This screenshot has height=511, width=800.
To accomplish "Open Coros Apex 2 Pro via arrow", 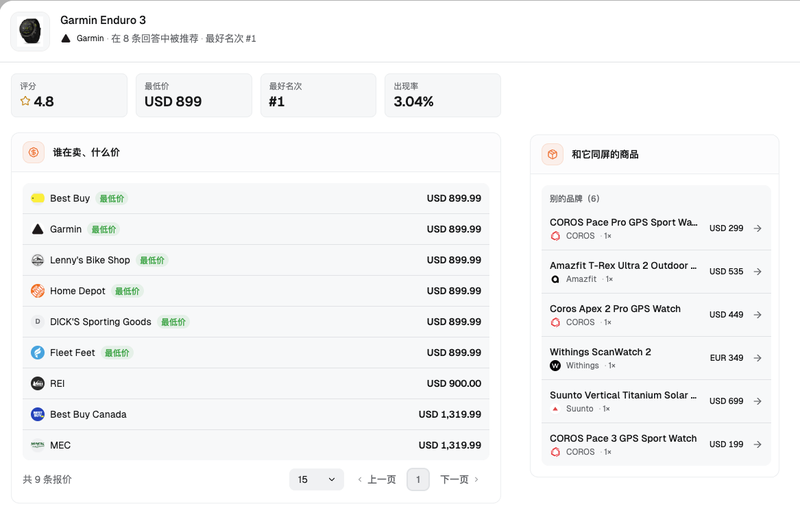I will (758, 315).
